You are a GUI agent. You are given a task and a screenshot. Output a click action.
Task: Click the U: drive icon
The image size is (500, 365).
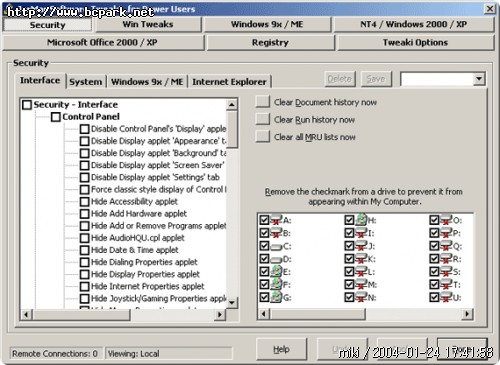point(446,297)
